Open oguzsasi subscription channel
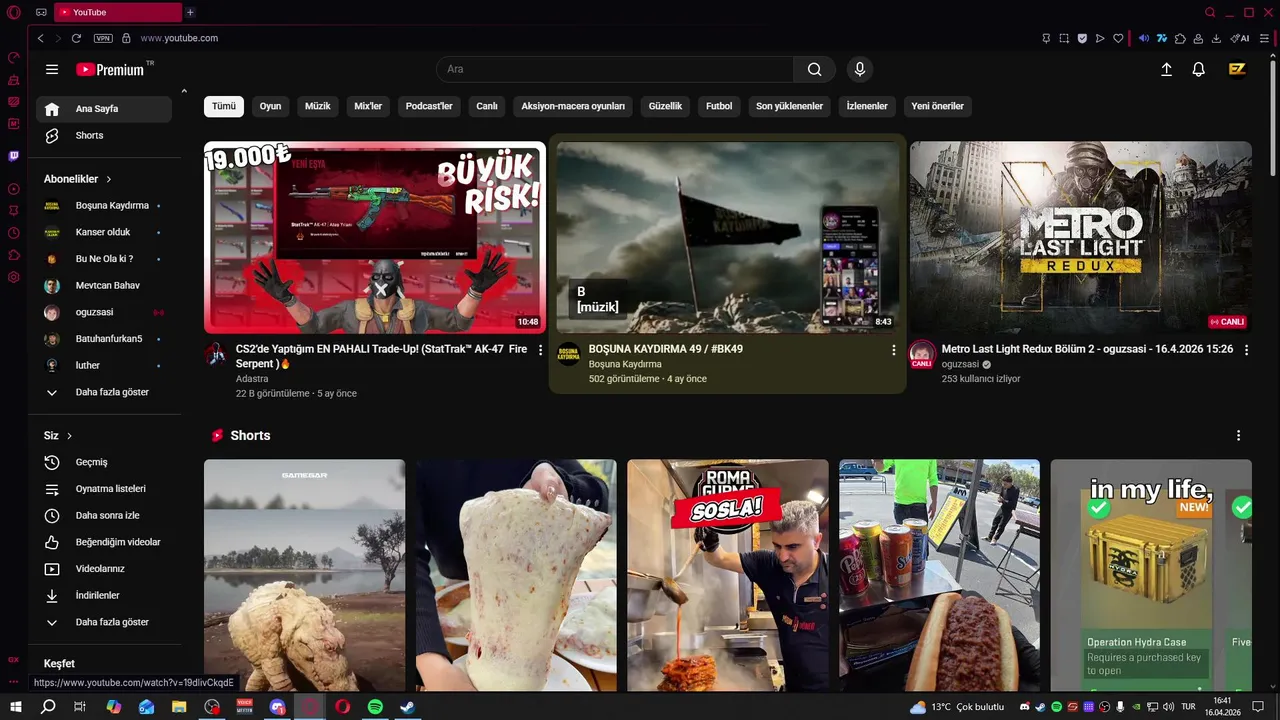This screenshot has height=720, width=1280. click(x=104, y=312)
